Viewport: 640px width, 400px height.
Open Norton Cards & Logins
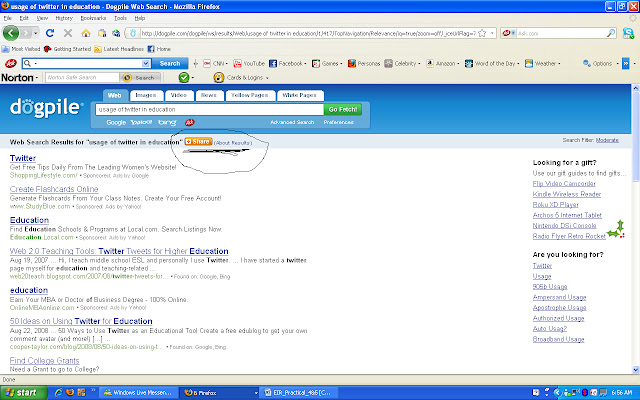[x=241, y=77]
